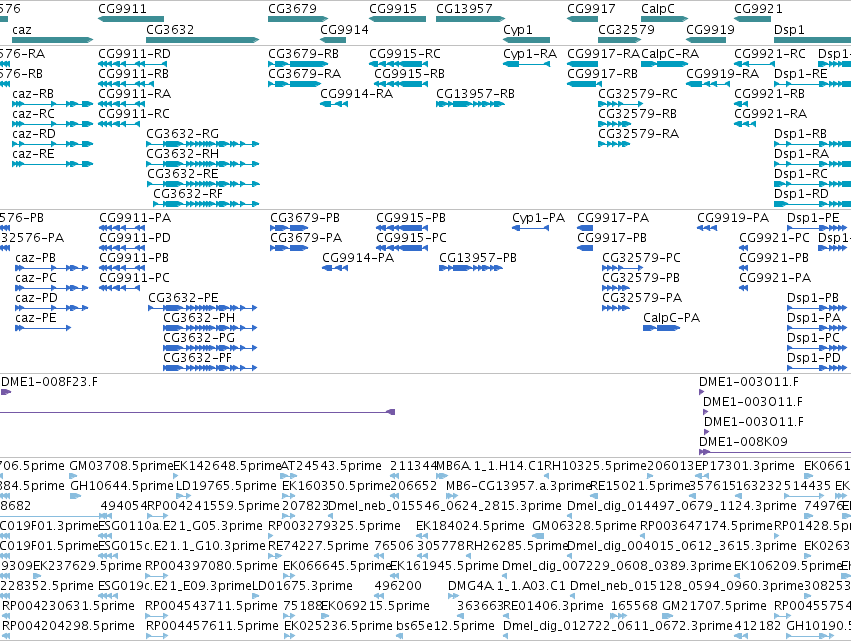This screenshot has height=641, width=851.
Task: Select protein CG9921-PC
Action: click(x=774, y=238)
